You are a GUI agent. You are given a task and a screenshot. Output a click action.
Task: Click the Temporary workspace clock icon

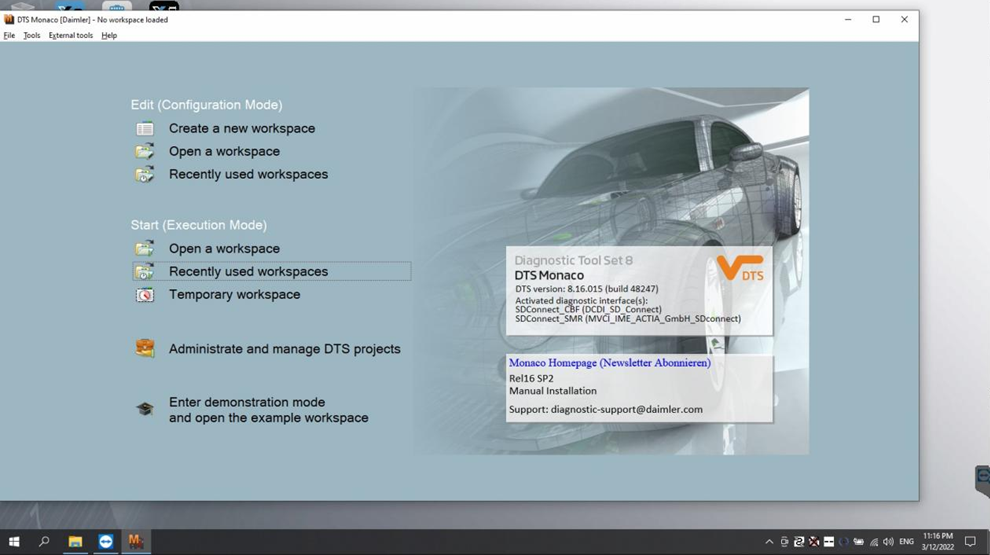[x=145, y=295]
